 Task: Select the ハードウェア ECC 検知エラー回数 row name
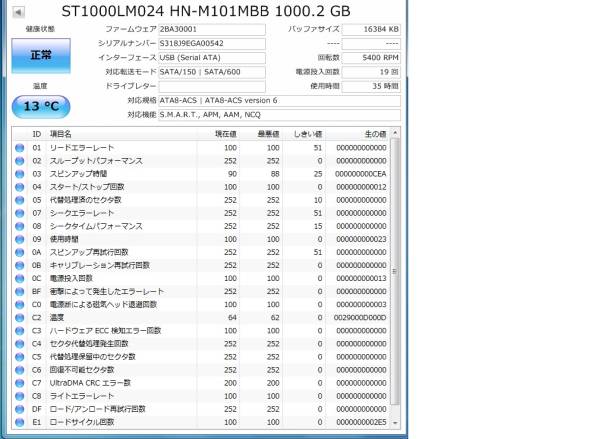(x=105, y=331)
